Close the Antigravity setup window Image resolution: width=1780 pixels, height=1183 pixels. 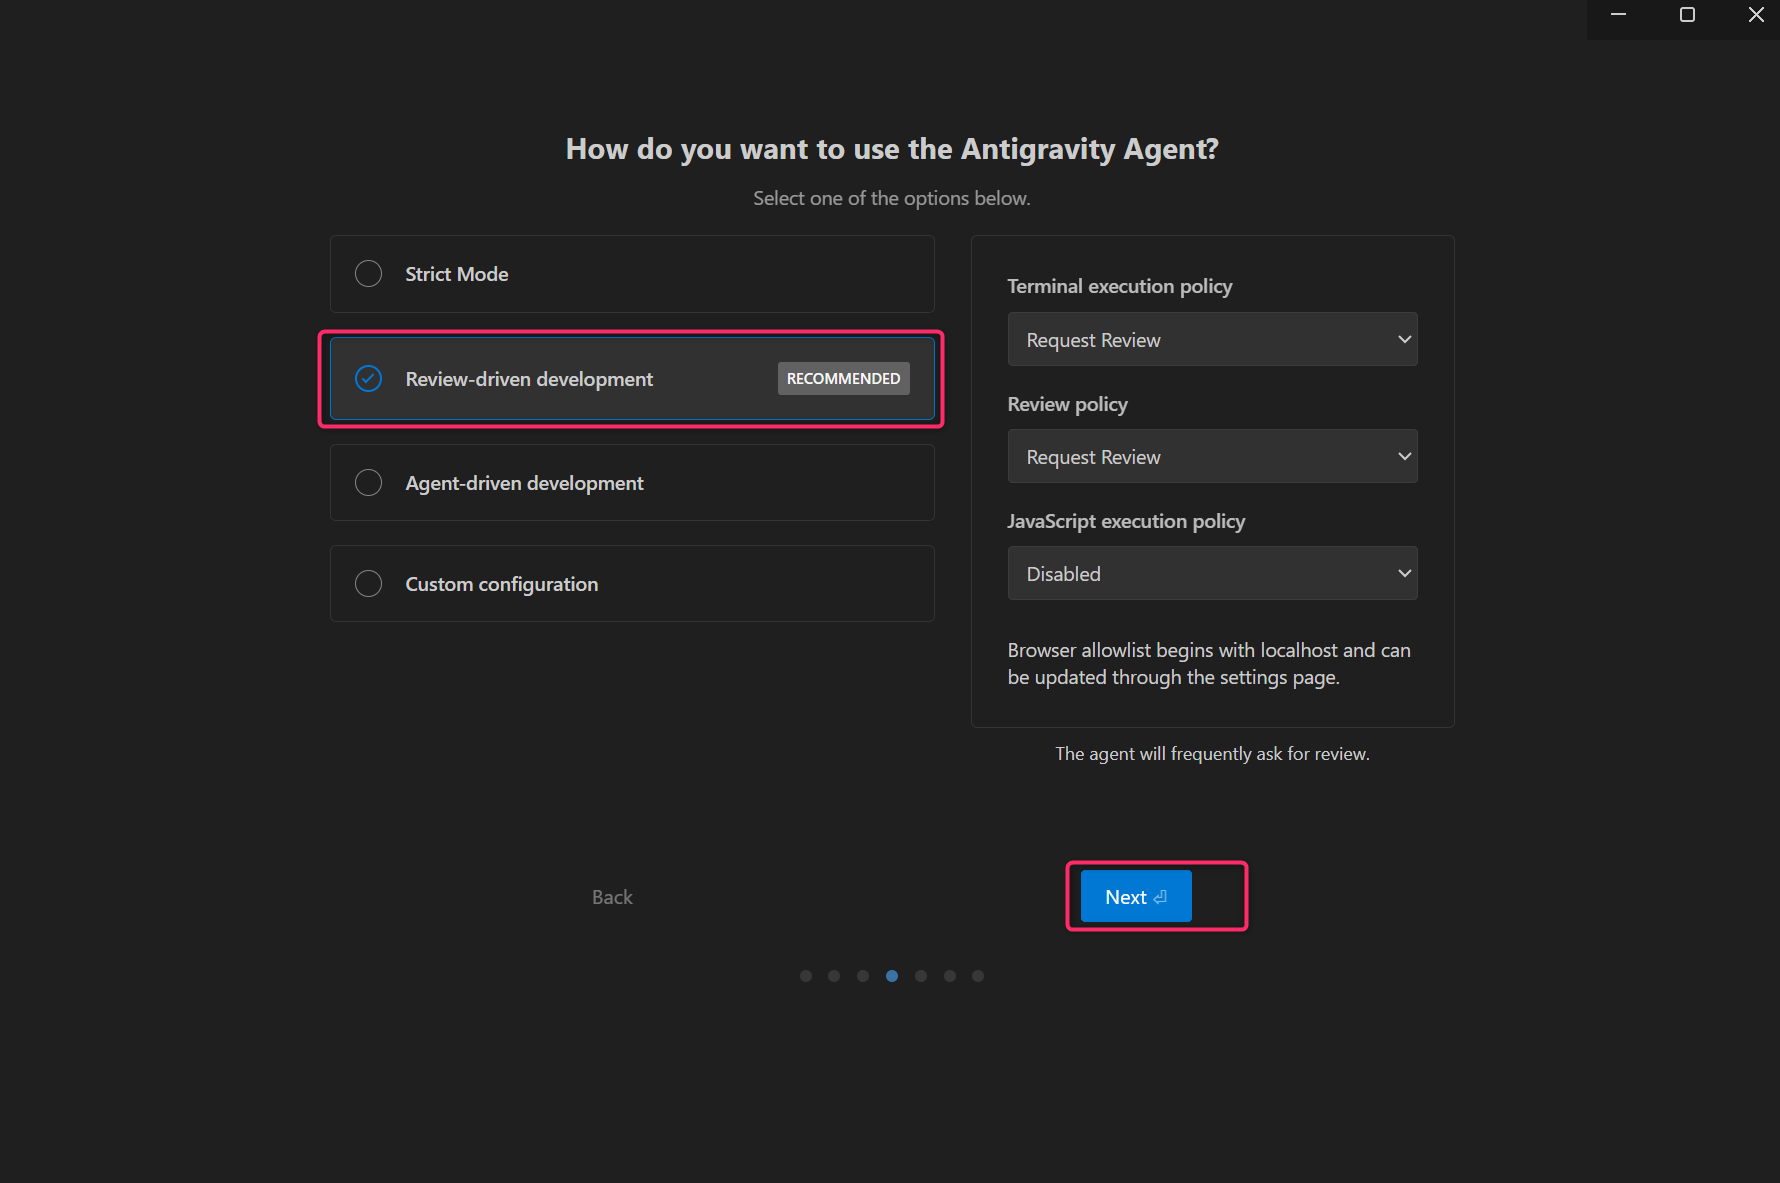pyautogui.click(x=1756, y=15)
